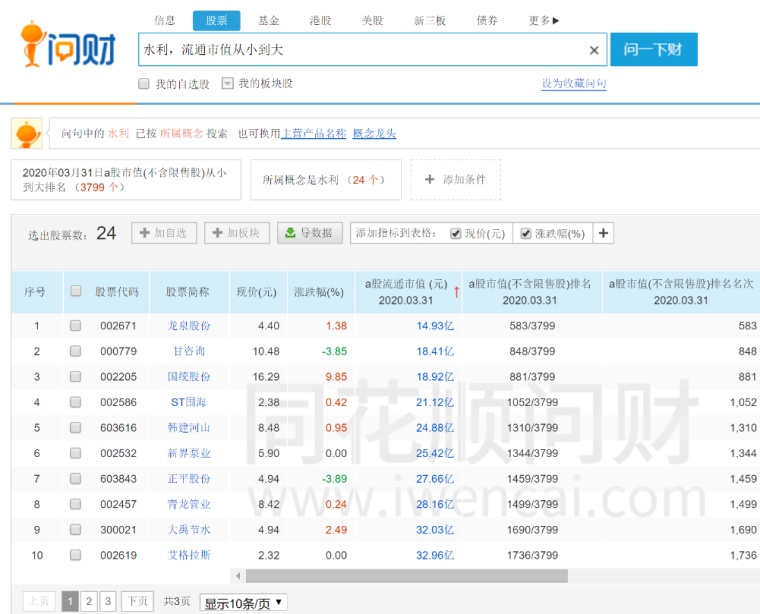The height and width of the screenshot is (614, 760).
Task: Check the row for 002619 艾格拉斯
Action: point(75,554)
